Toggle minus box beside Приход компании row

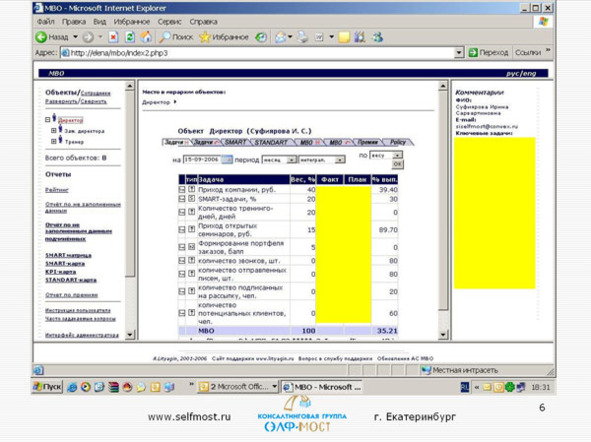(x=182, y=190)
